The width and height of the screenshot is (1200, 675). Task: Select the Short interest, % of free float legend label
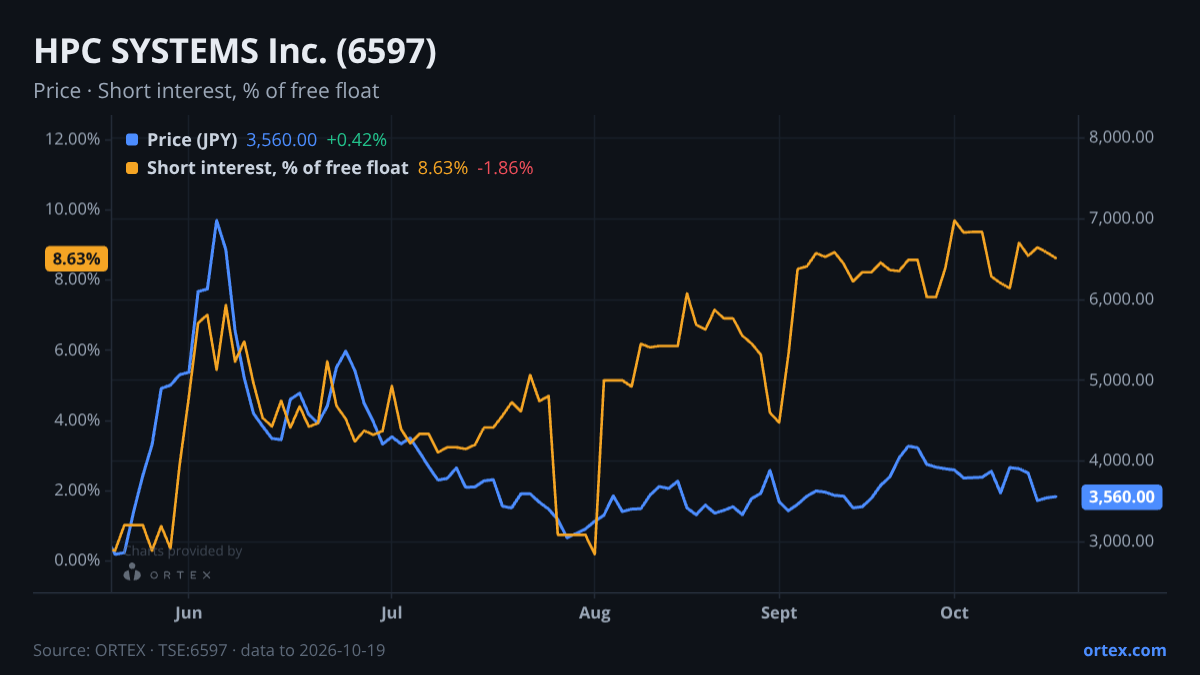pos(277,168)
